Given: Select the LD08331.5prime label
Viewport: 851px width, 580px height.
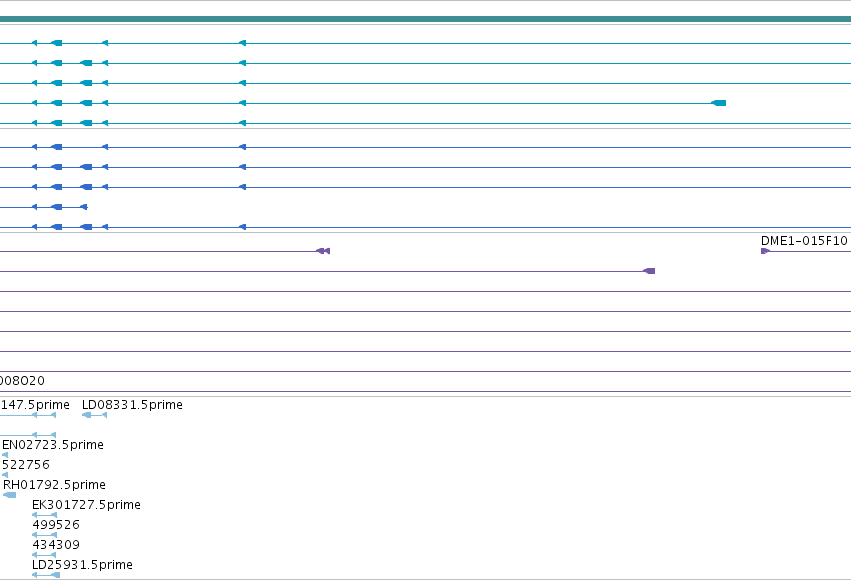Looking at the screenshot, I should click(132, 405).
